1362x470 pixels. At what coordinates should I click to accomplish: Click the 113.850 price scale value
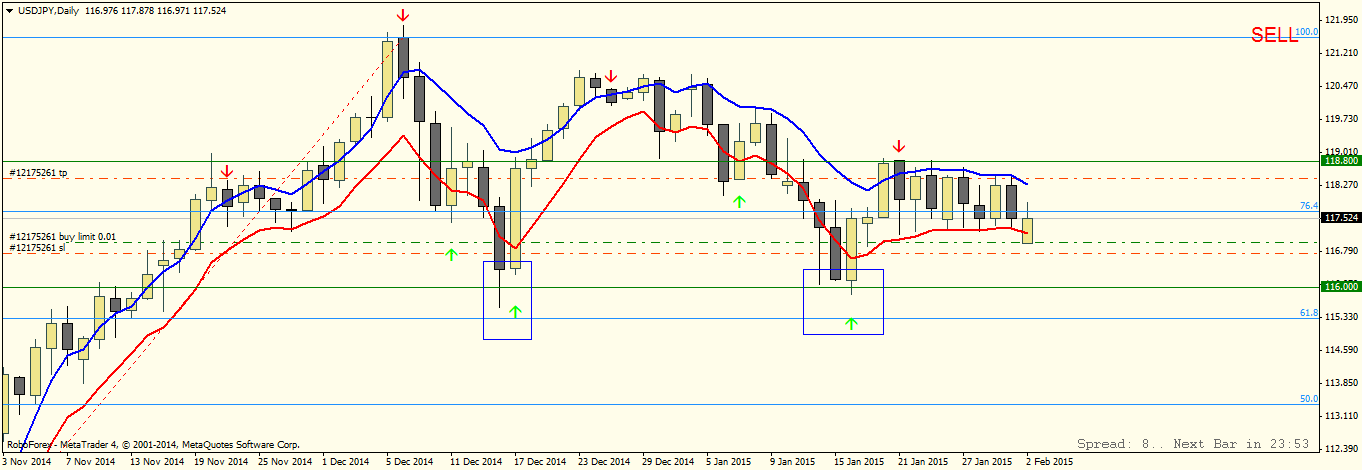pos(1340,383)
